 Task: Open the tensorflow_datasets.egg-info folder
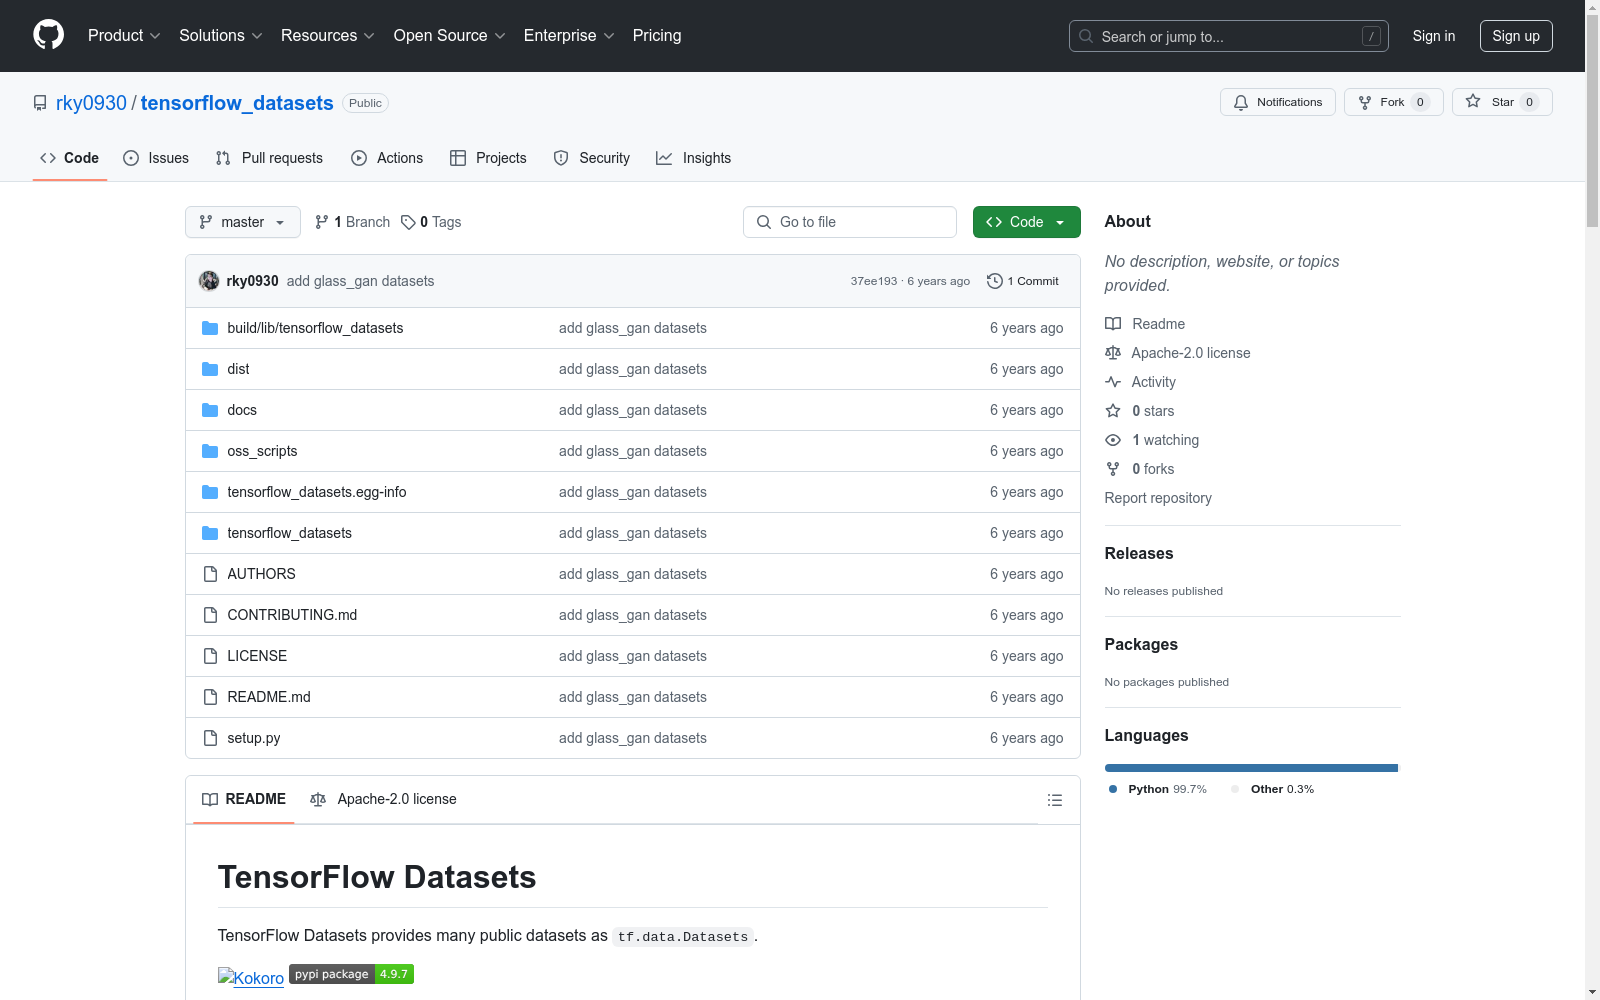click(x=317, y=492)
